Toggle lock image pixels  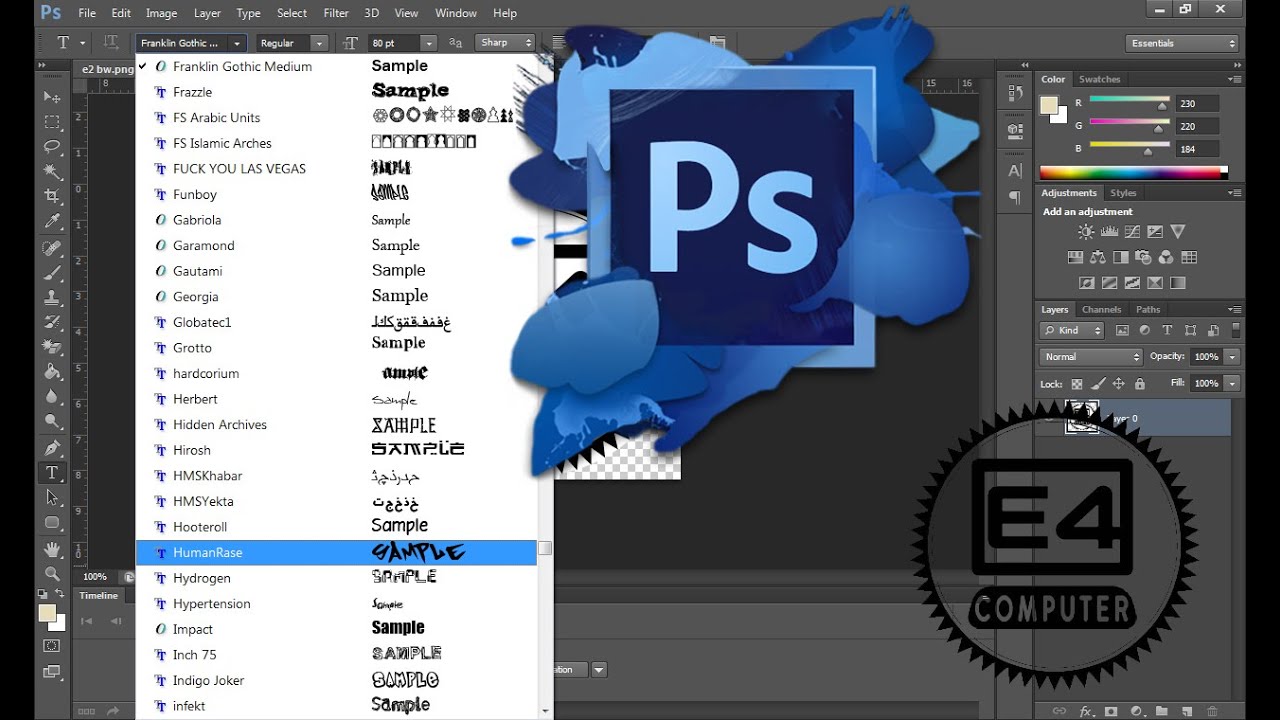pos(1098,383)
